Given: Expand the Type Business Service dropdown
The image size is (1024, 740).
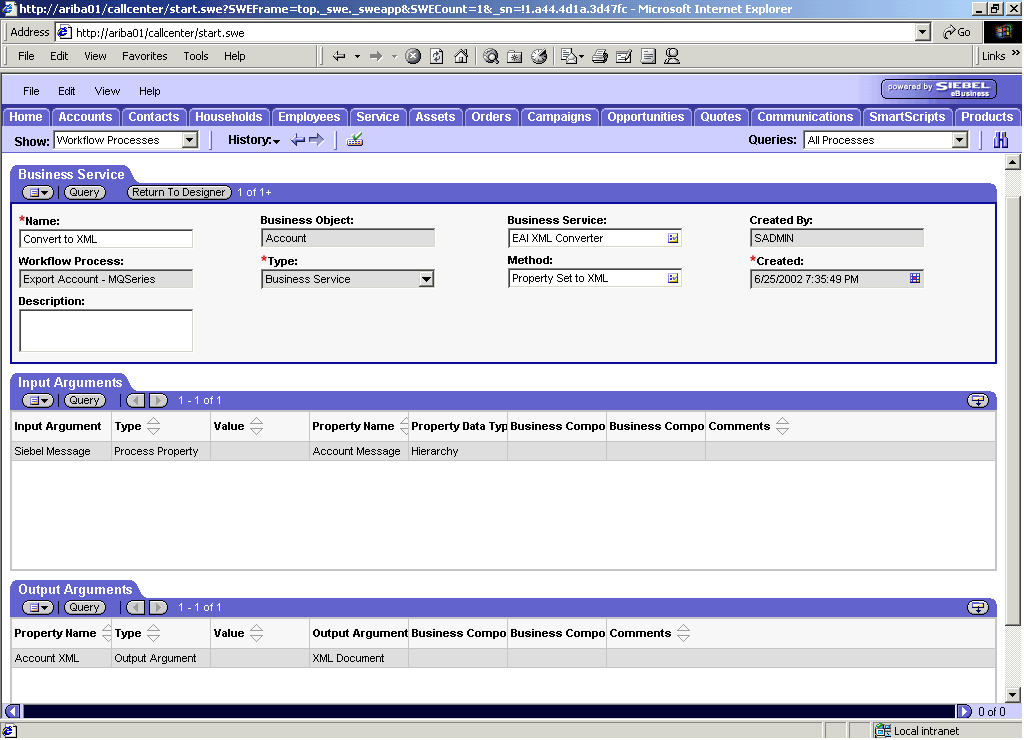Looking at the screenshot, I should [x=426, y=279].
